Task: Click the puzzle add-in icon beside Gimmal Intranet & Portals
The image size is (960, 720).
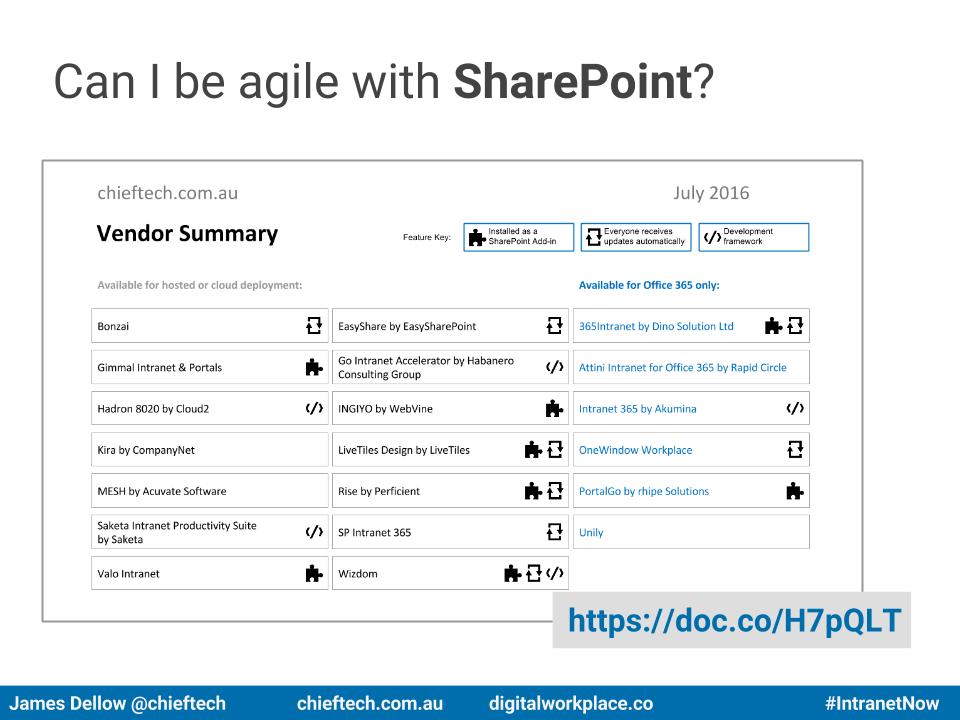Action: [314, 367]
